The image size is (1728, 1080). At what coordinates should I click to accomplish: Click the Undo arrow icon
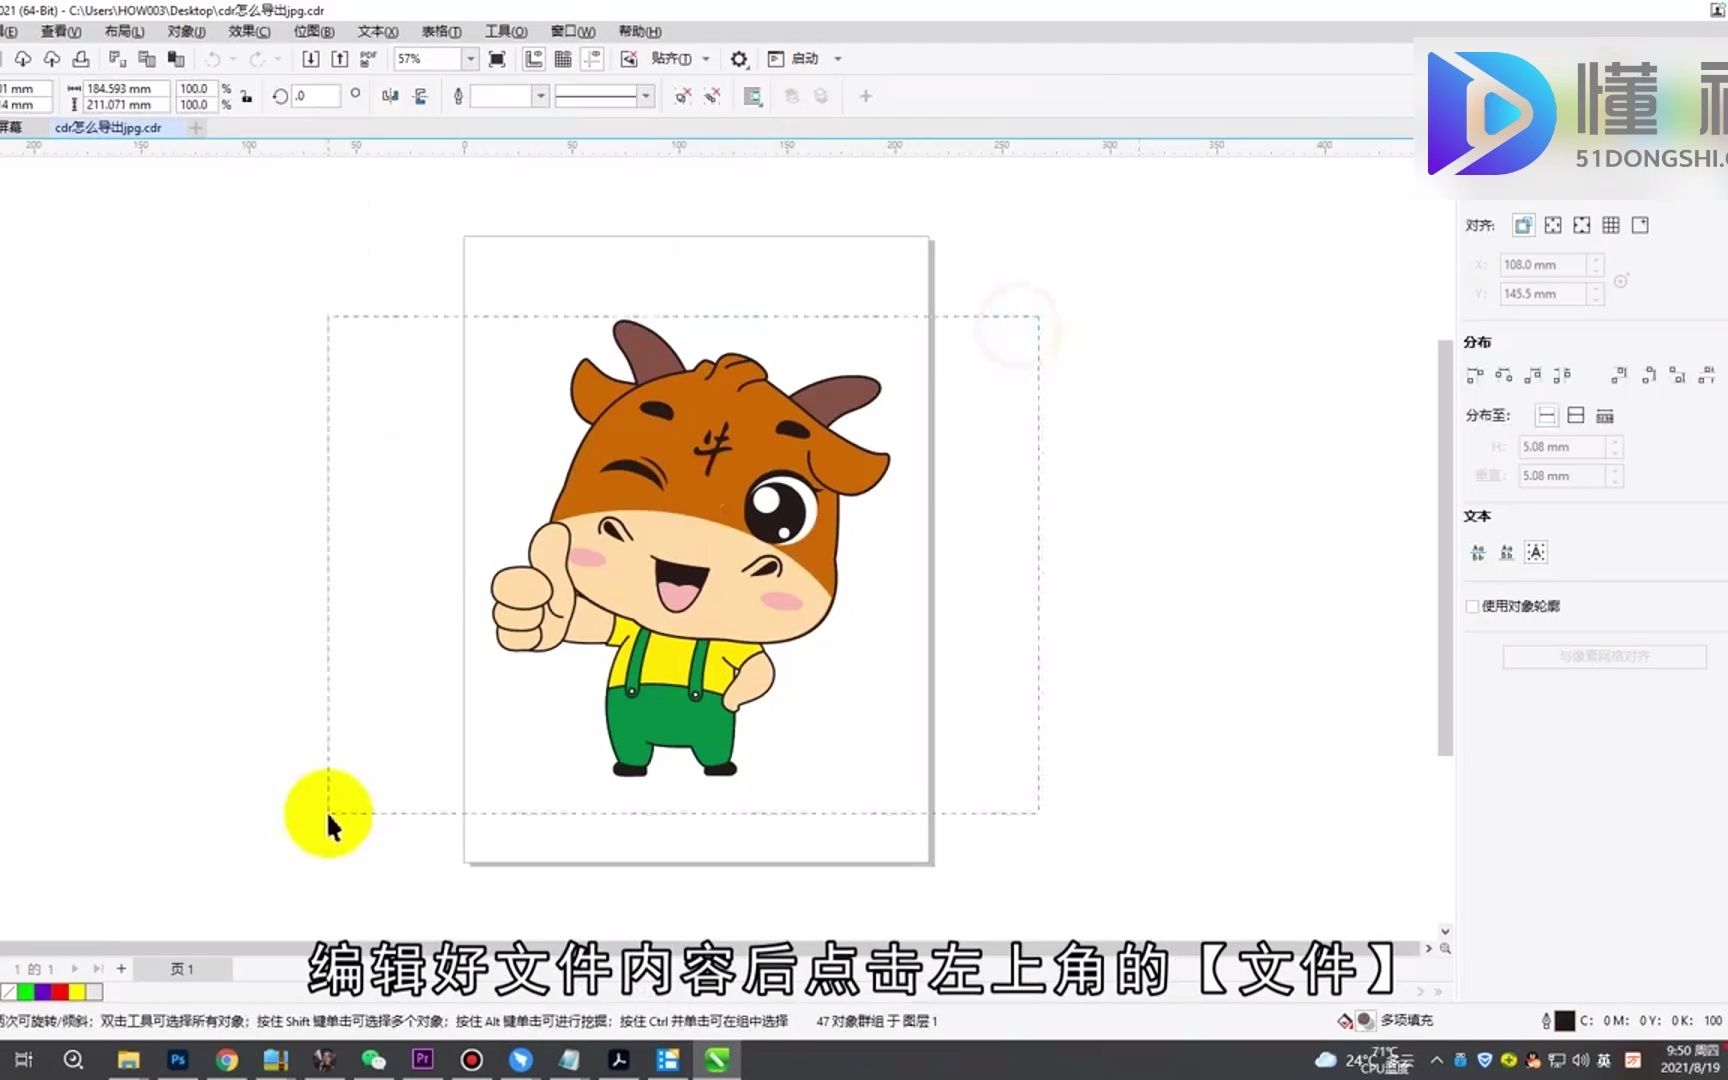pyautogui.click(x=212, y=59)
